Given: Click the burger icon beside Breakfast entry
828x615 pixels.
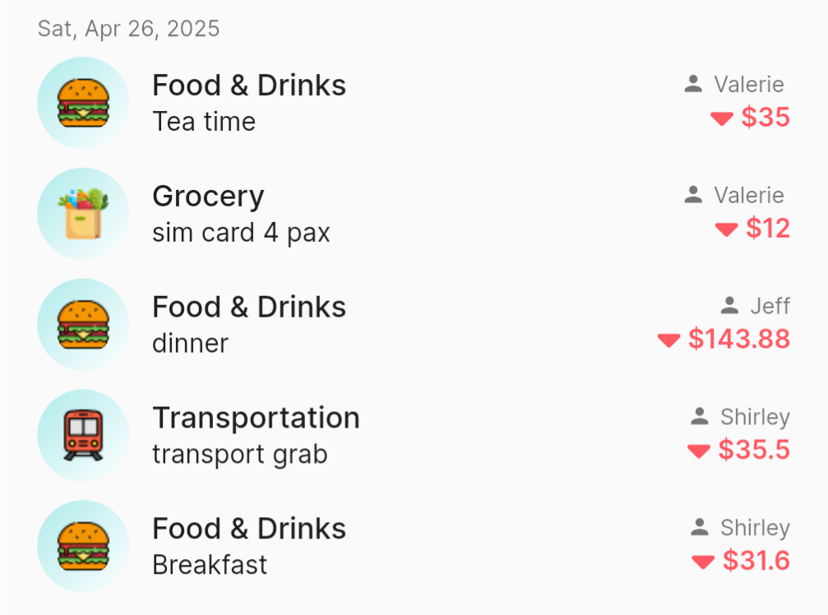Looking at the screenshot, I should click(x=83, y=545).
